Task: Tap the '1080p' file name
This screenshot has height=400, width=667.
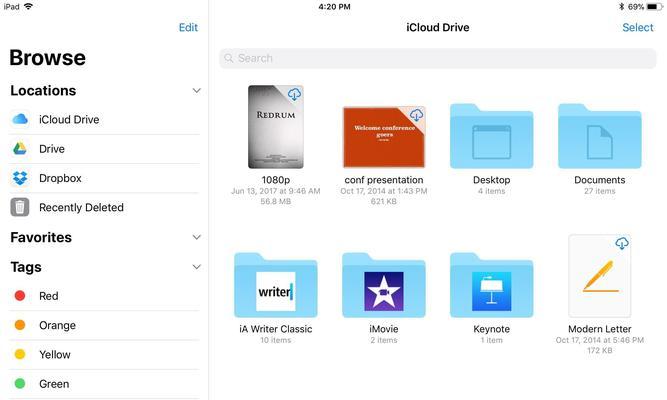Action: click(276, 180)
